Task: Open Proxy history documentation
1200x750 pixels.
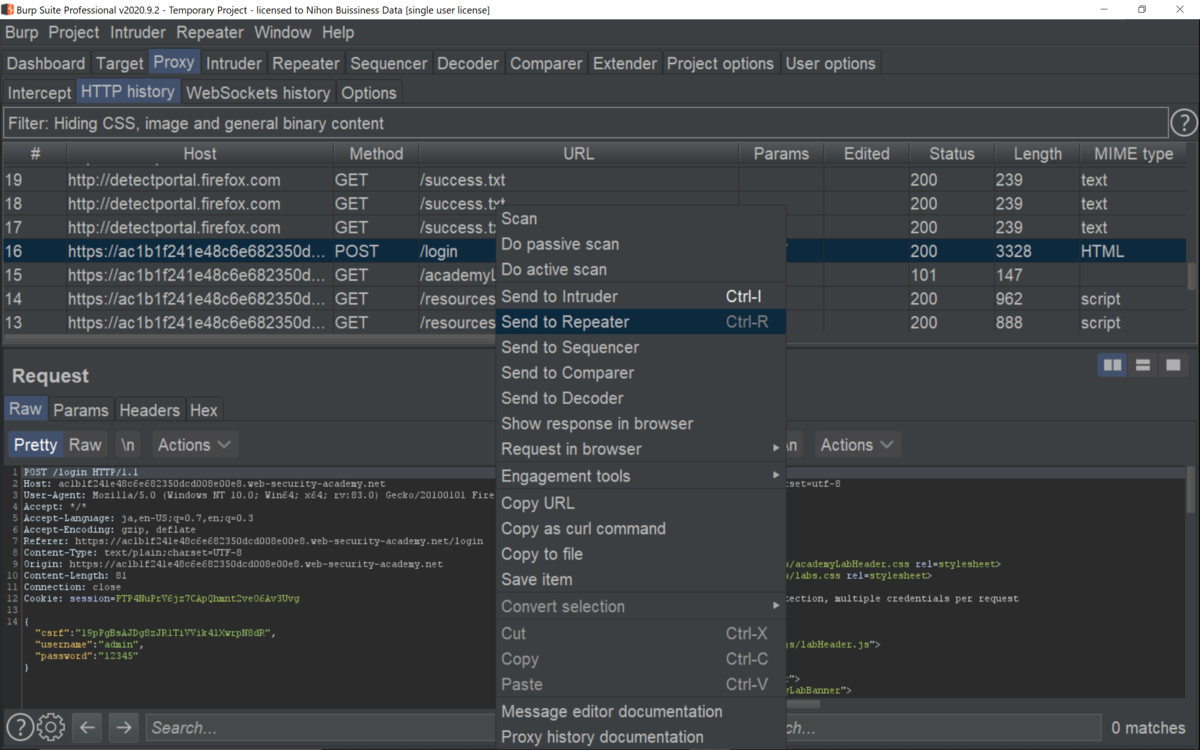Action: (641, 737)
